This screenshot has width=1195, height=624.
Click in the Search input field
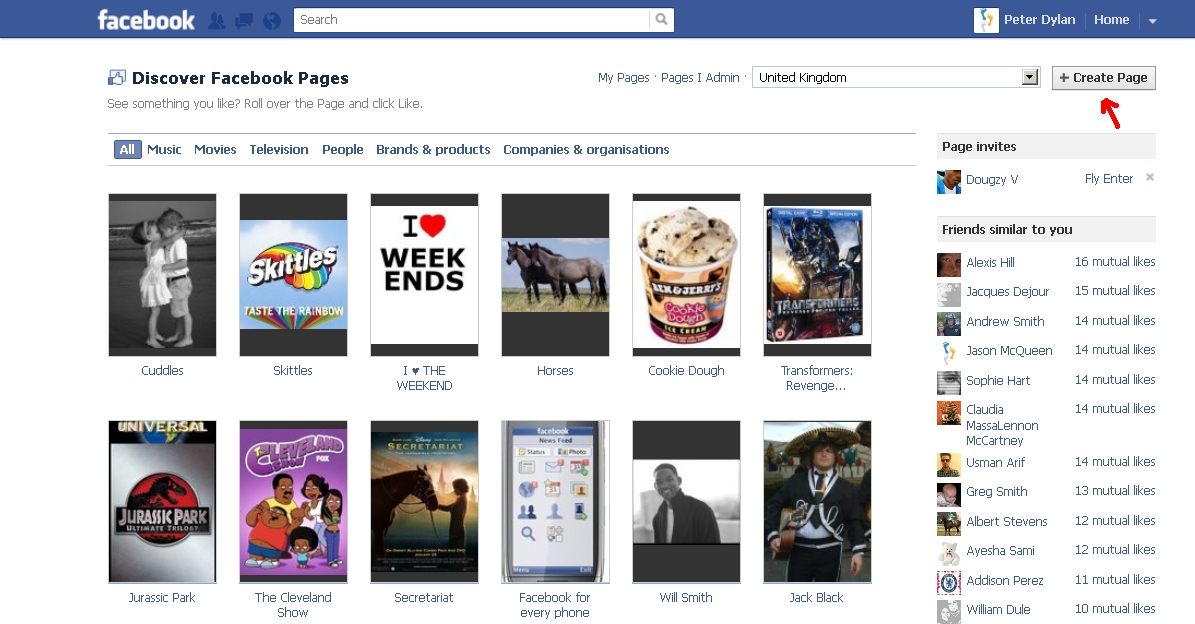click(x=470, y=20)
